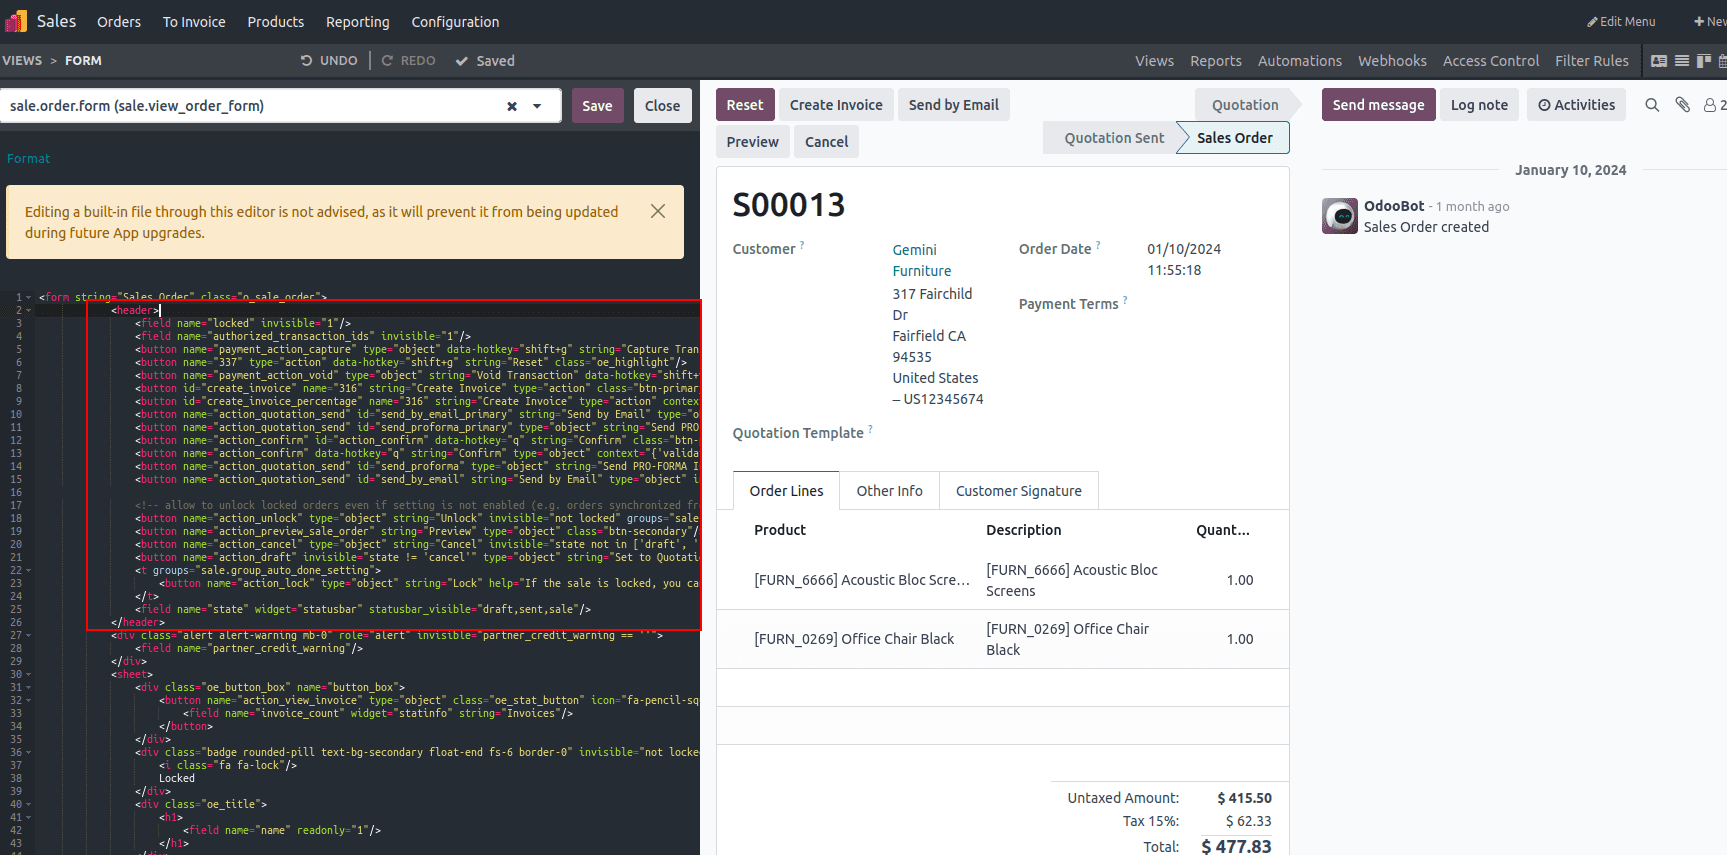Image resolution: width=1727 pixels, height=855 pixels.
Task: Open the Payment Terms help tooltip
Action: tap(1125, 300)
